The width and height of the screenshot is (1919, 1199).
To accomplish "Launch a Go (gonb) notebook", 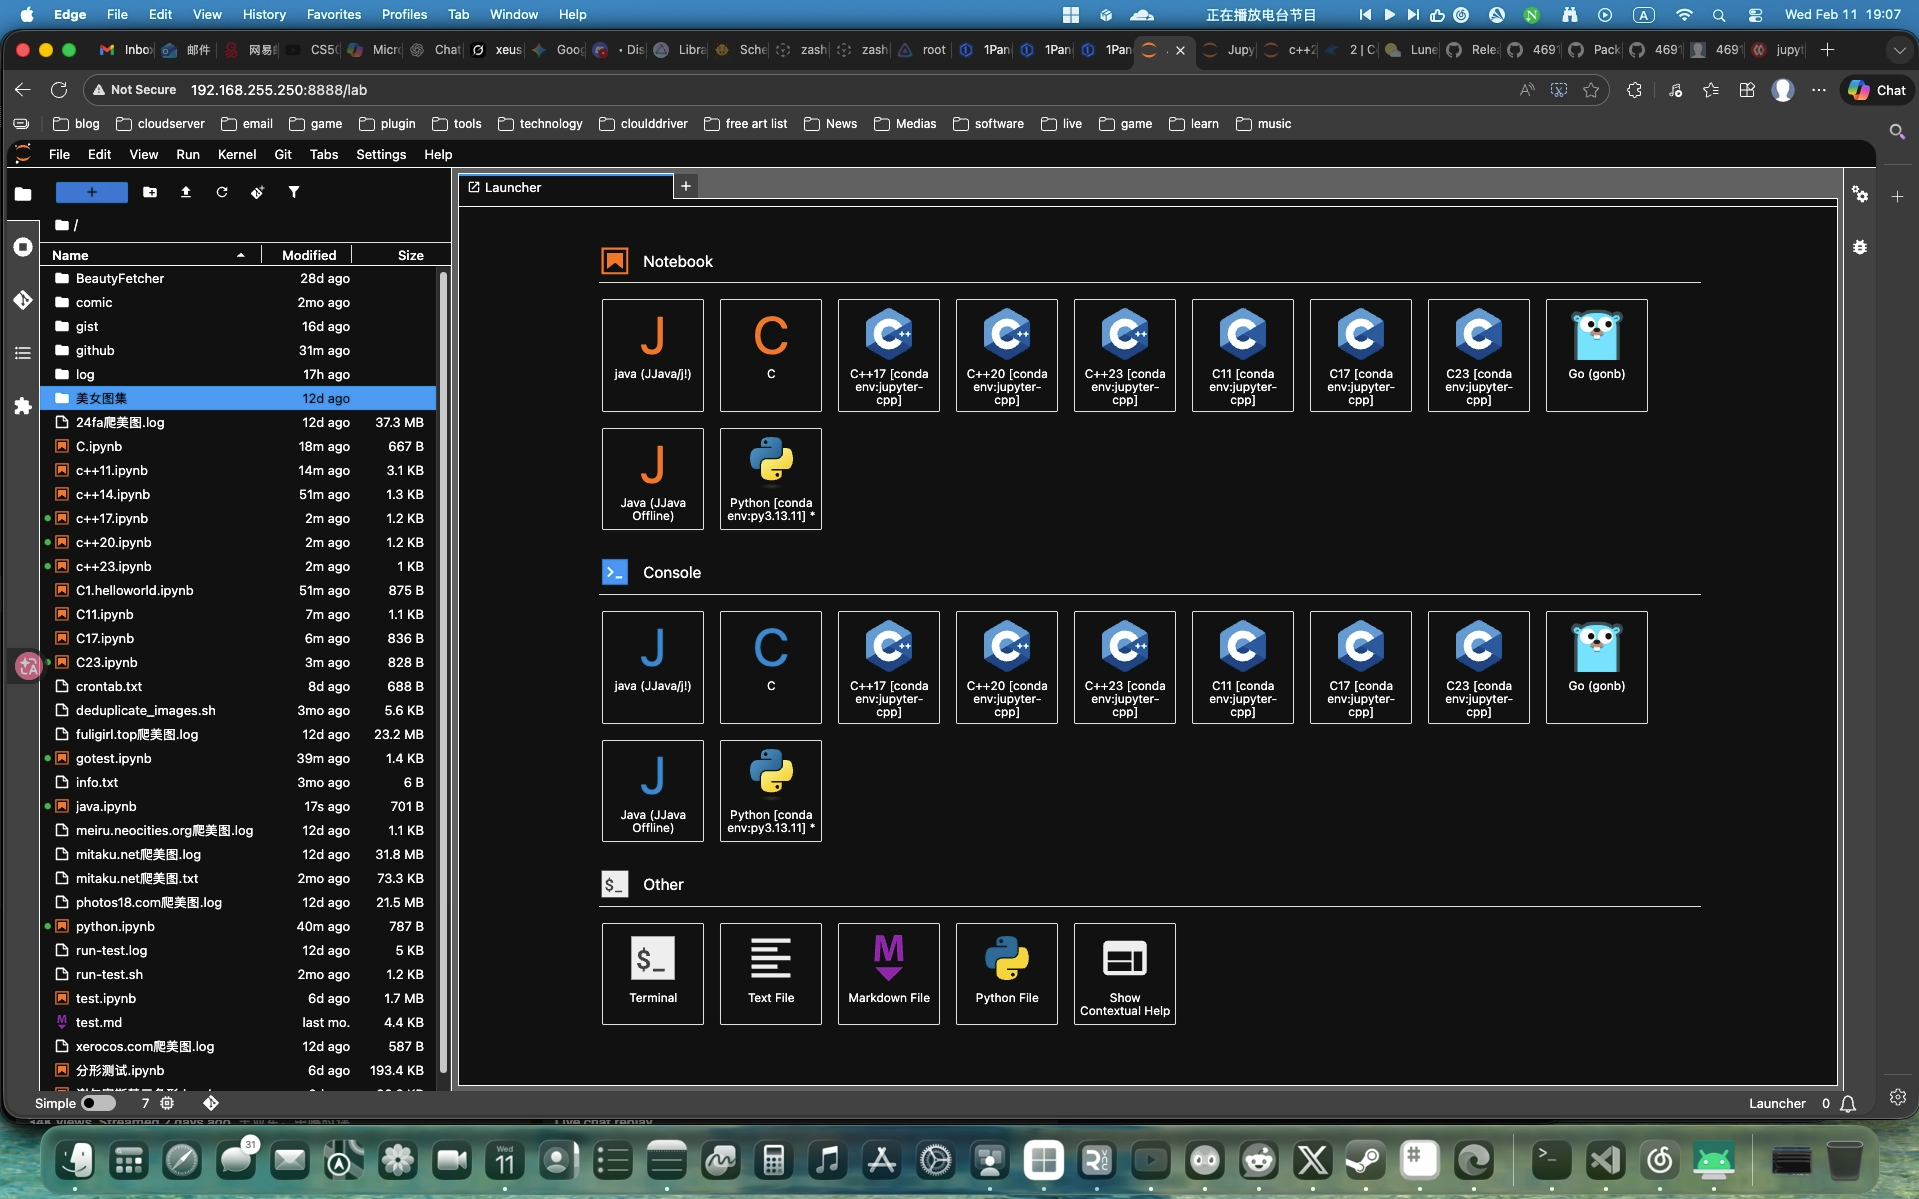I will pyautogui.click(x=1597, y=355).
